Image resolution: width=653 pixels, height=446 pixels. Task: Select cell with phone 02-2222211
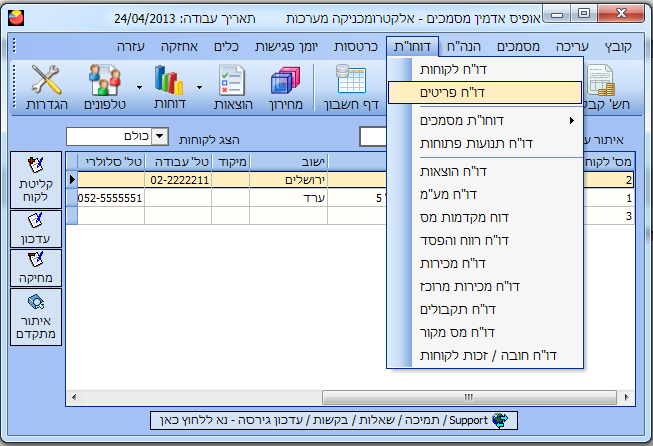(x=178, y=180)
